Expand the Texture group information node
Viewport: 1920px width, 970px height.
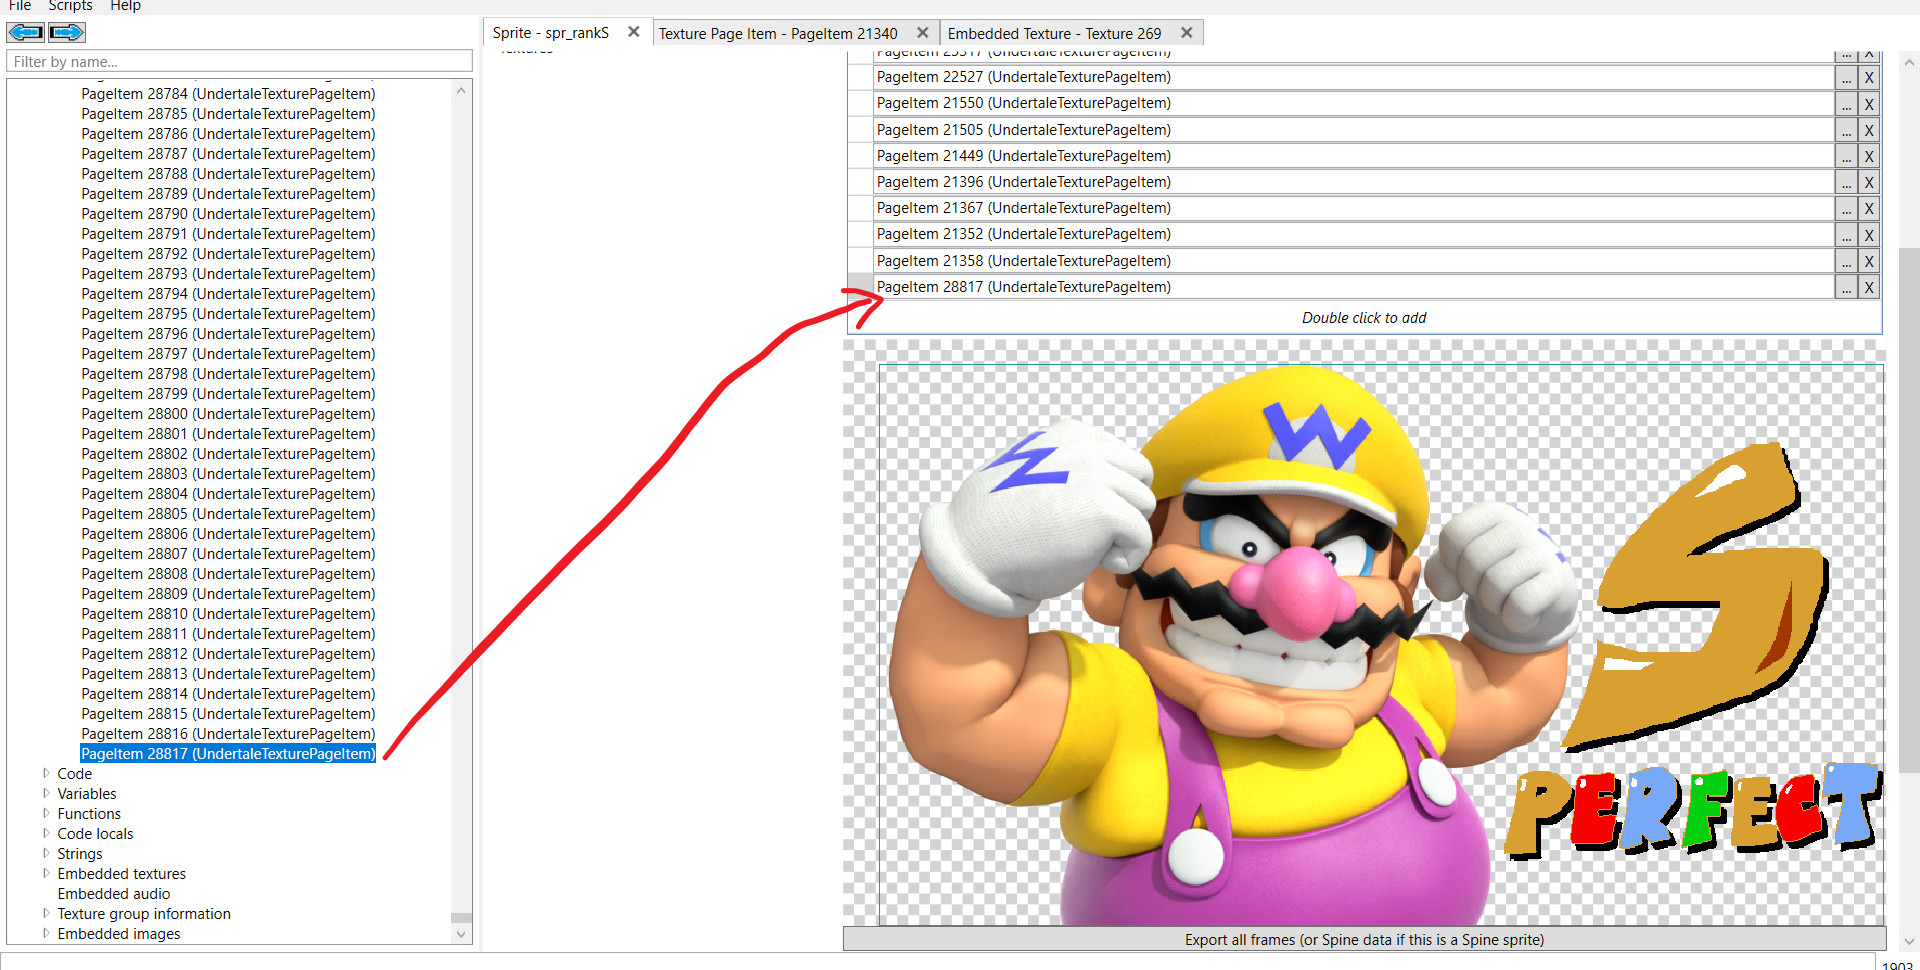pos(46,913)
